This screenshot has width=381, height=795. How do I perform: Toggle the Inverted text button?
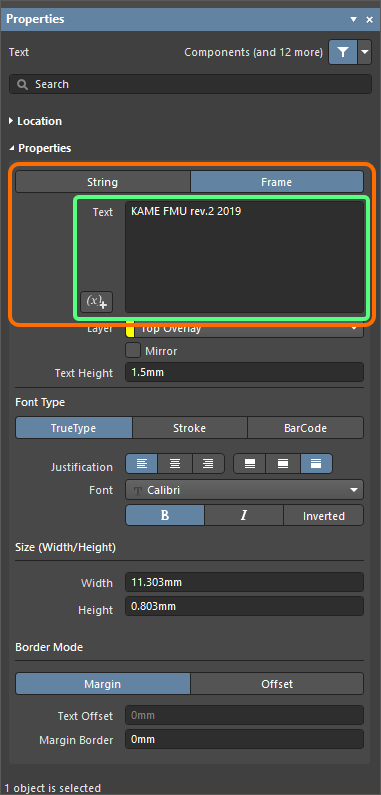[x=324, y=515]
